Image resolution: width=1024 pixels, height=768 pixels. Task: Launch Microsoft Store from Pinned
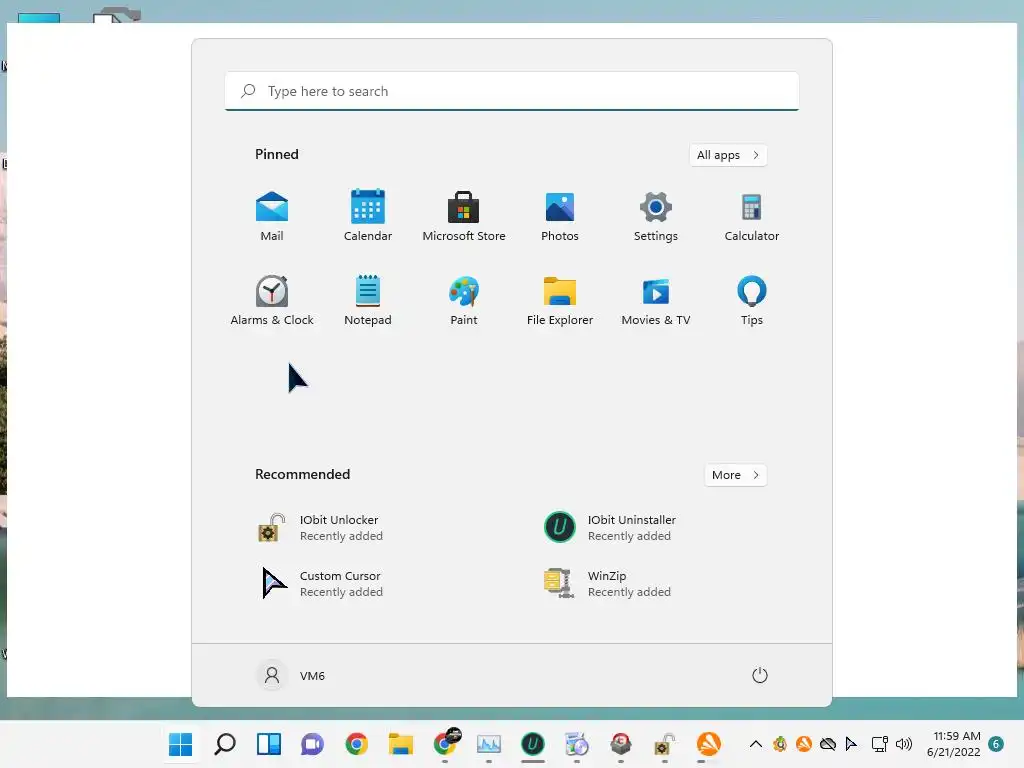[464, 217]
